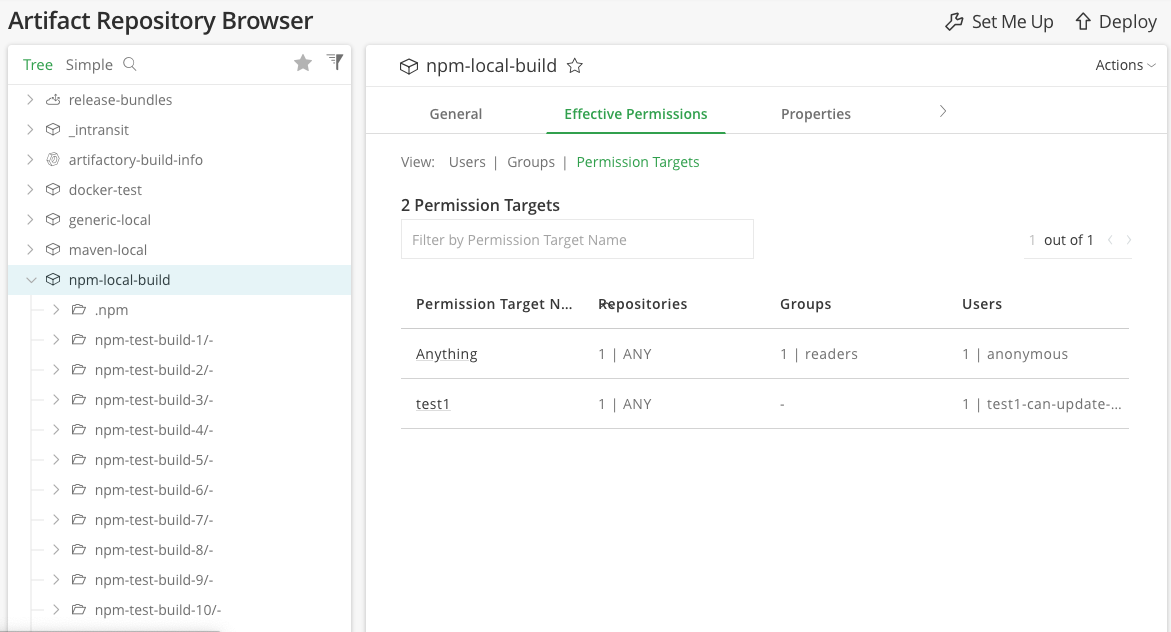Expand the .npm folder

pyautogui.click(x=56, y=309)
